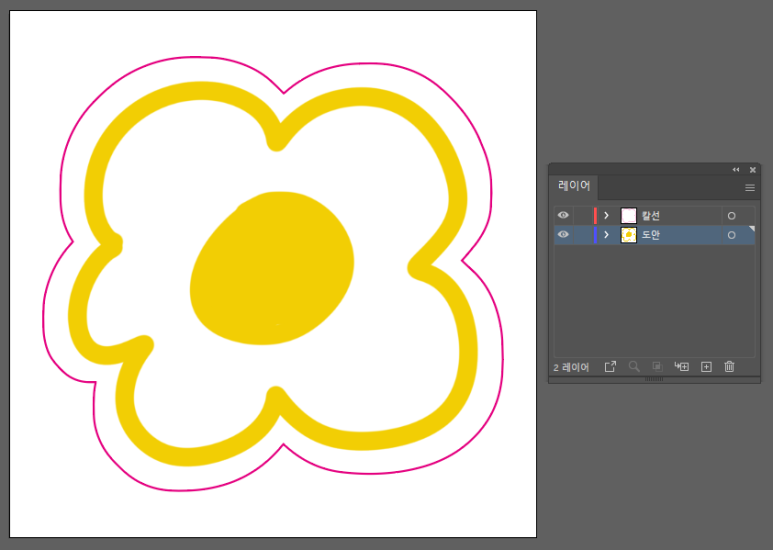The width and height of the screenshot is (773, 550).
Task: Toggle the lock box of the 도안 layer
Action: pyautogui.click(x=583, y=235)
